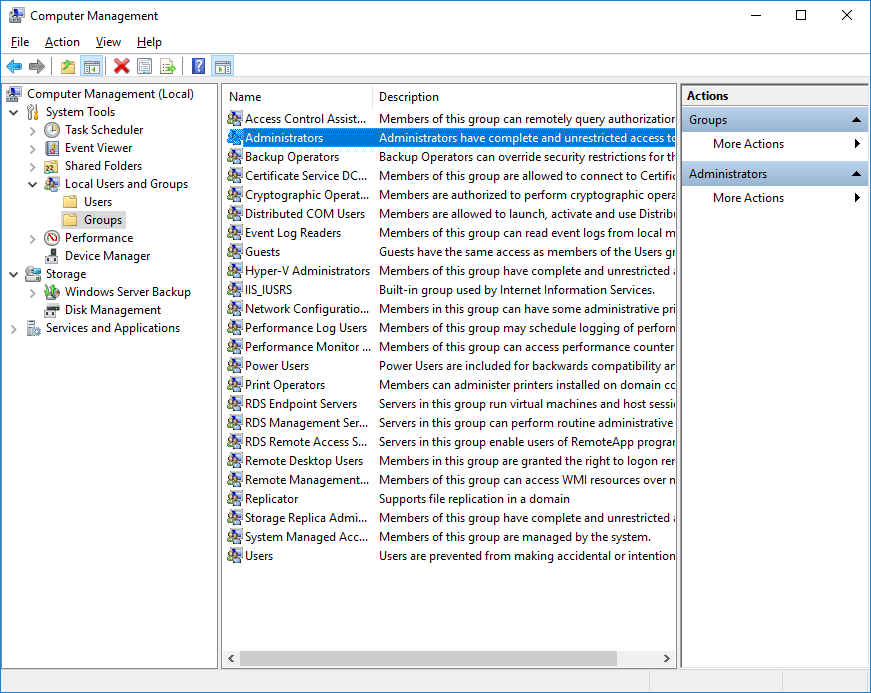The image size is (871, 693).
Task: Click the blue Help icon in the toolbar
Action: tap(199, 67)
